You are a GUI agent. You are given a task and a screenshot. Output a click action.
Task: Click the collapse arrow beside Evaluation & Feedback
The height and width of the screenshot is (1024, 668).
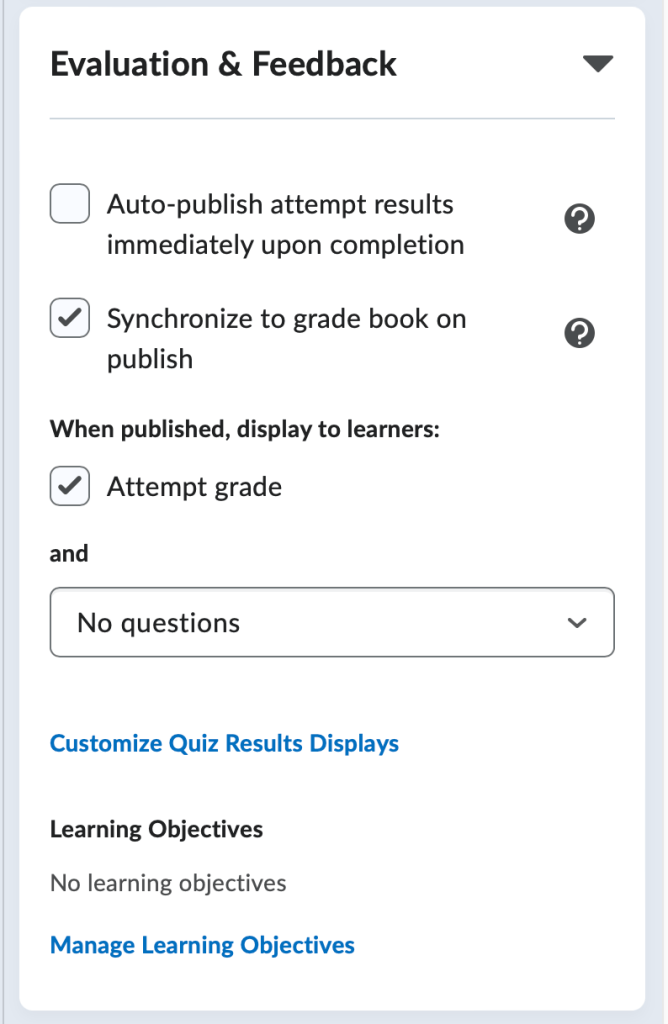(598, 62)
